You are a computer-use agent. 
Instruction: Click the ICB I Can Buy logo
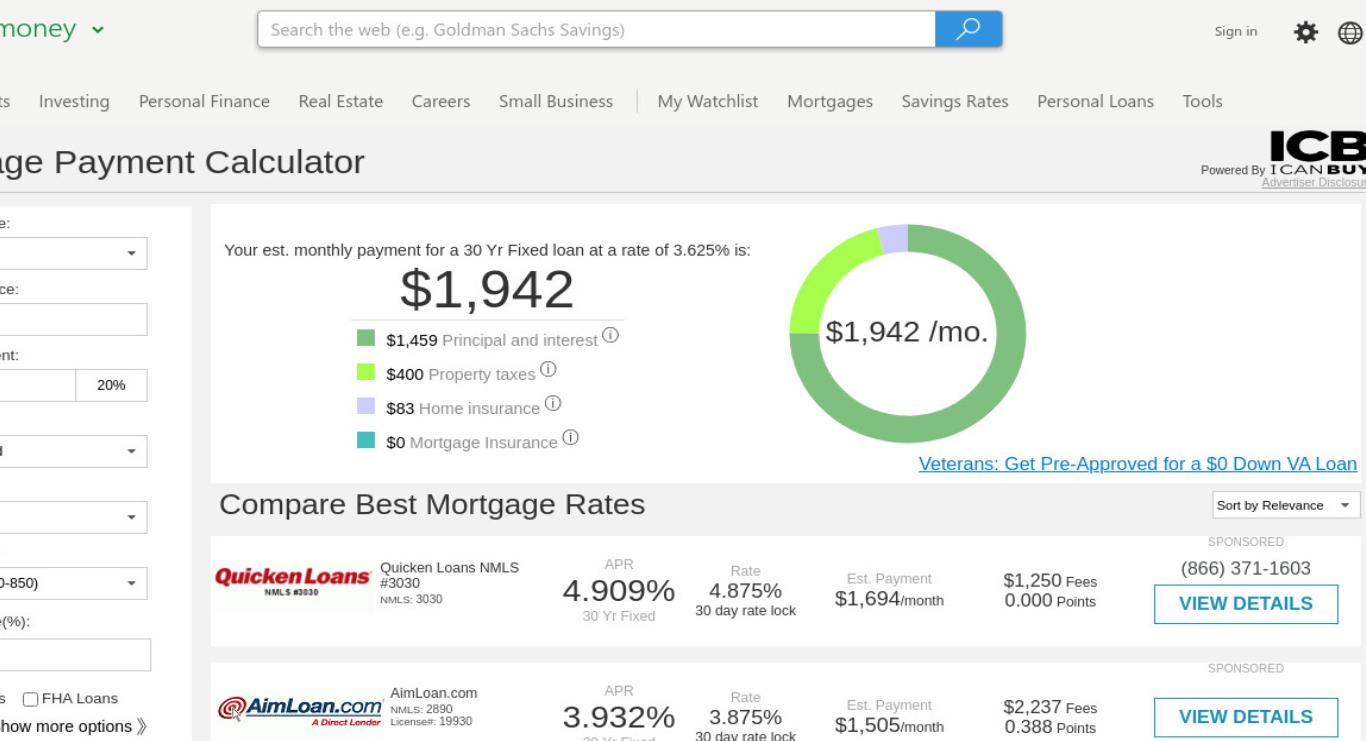1318,152
